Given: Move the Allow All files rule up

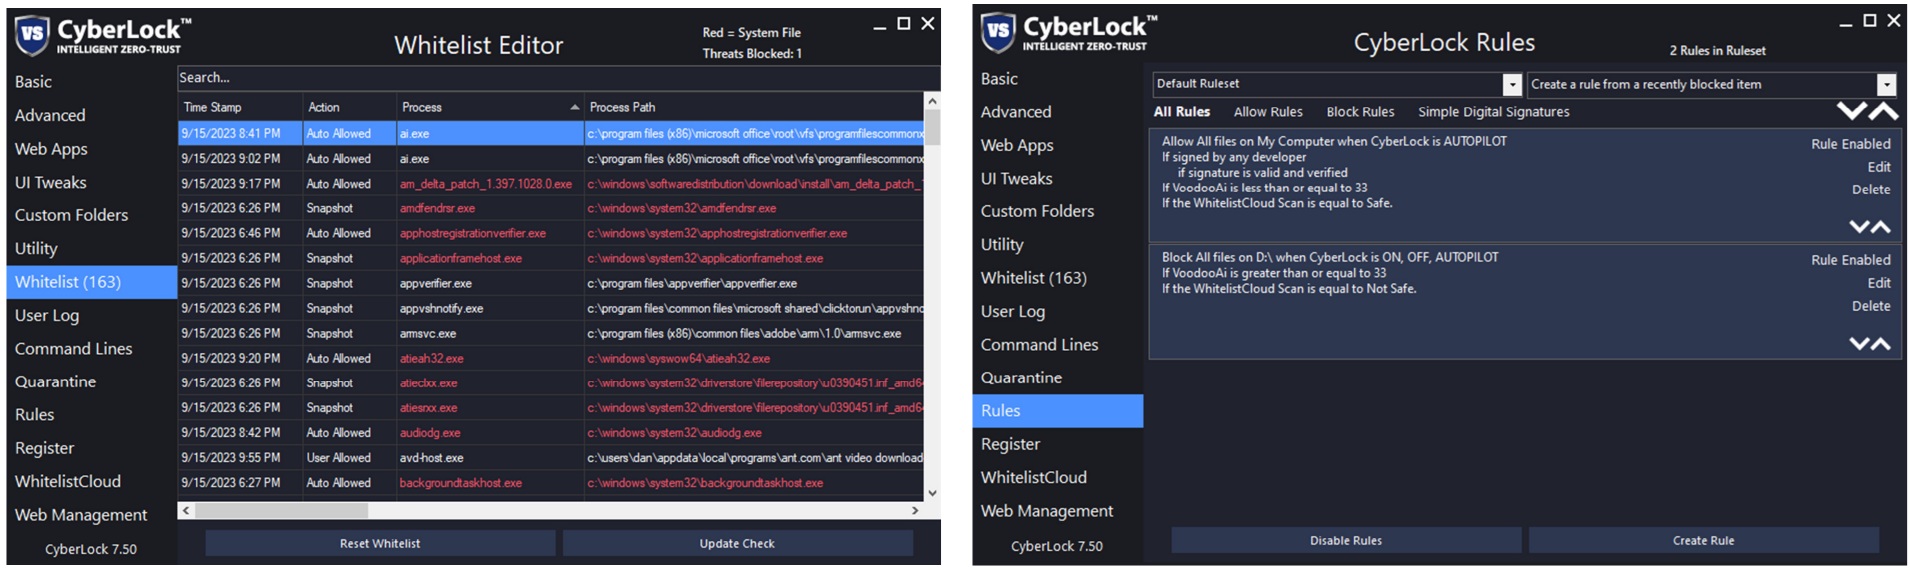Looking at the screenshot, I should point(1881,227).
